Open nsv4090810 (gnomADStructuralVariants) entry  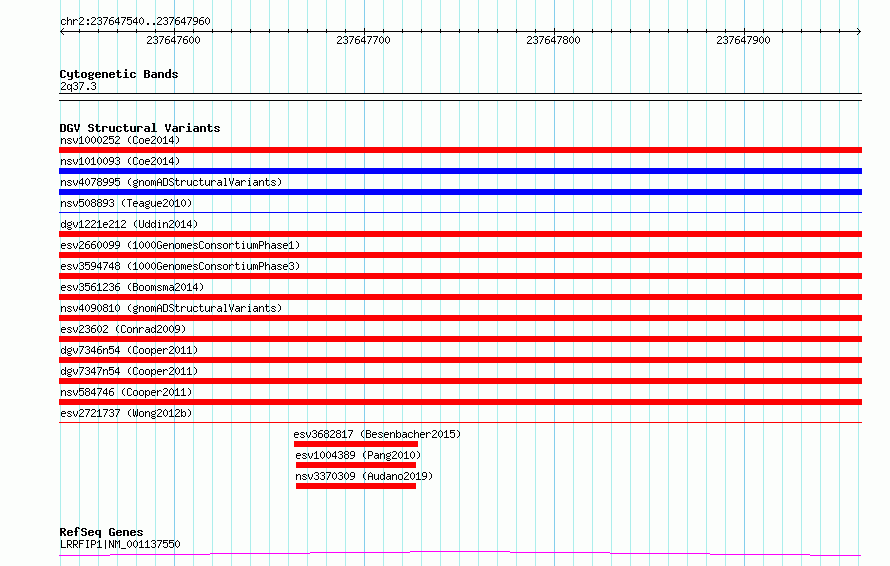(x=171, y=308)
